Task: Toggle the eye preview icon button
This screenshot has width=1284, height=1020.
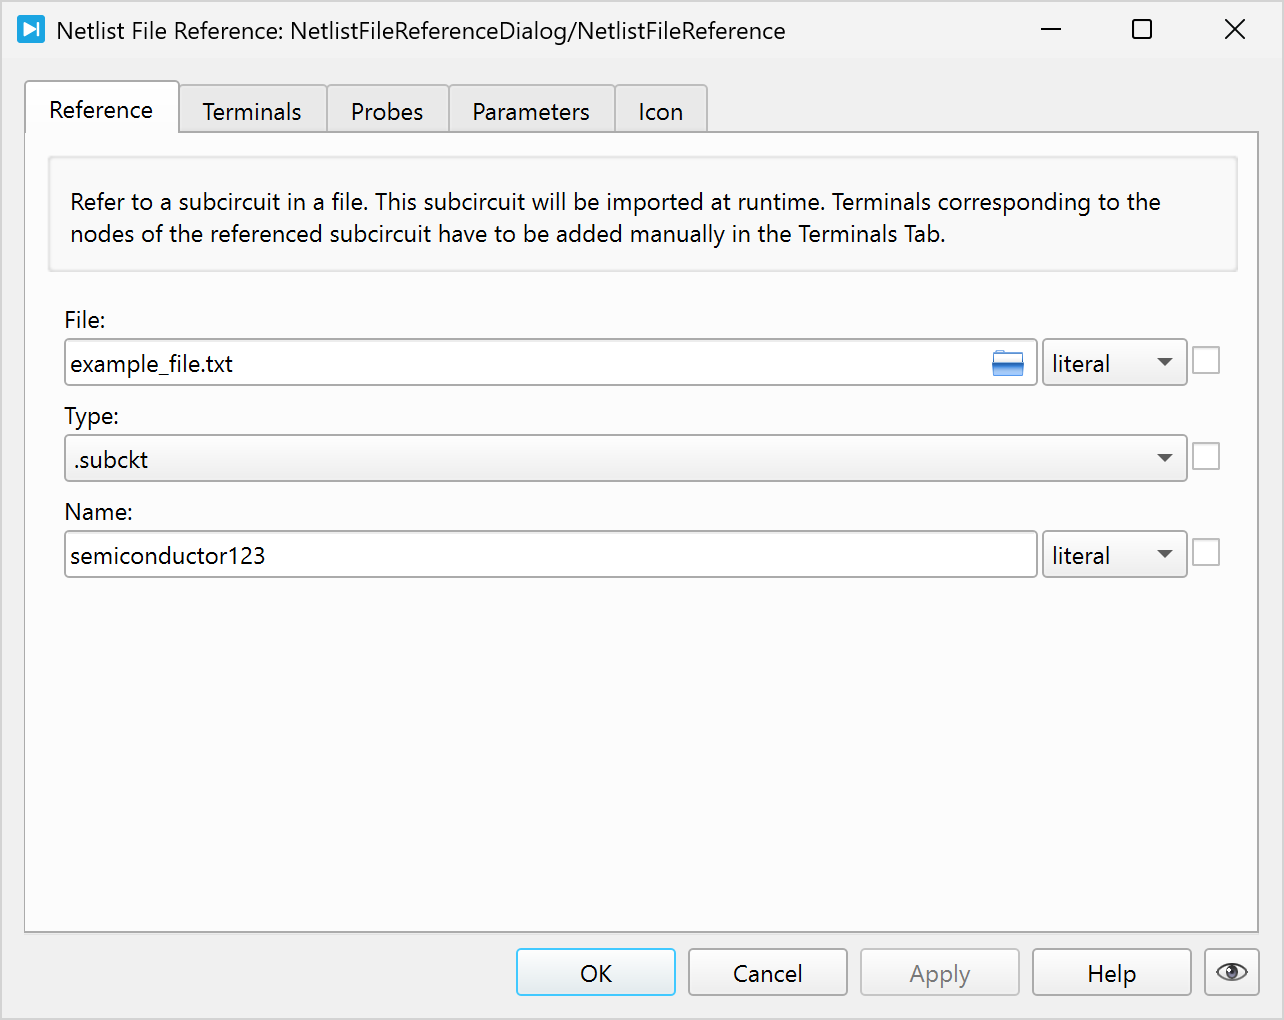Action: tap(1231, 972)
